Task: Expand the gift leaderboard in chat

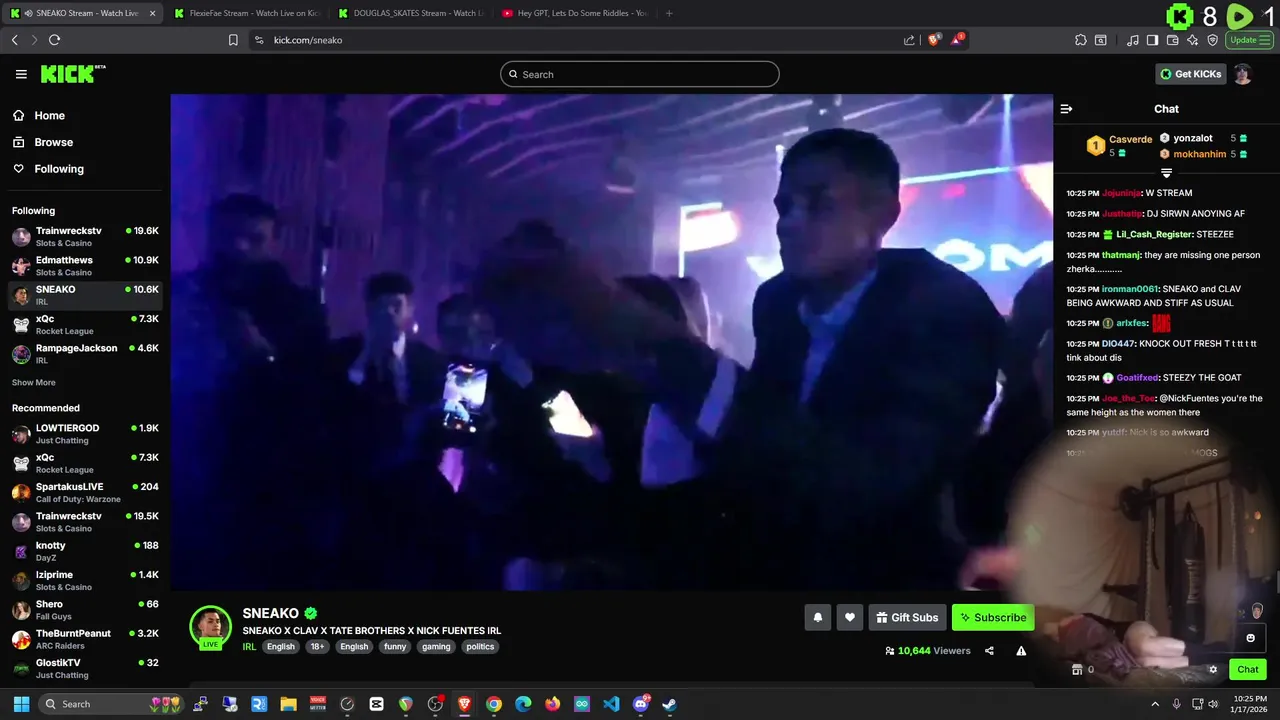Action: click(x=1166, y=173)
